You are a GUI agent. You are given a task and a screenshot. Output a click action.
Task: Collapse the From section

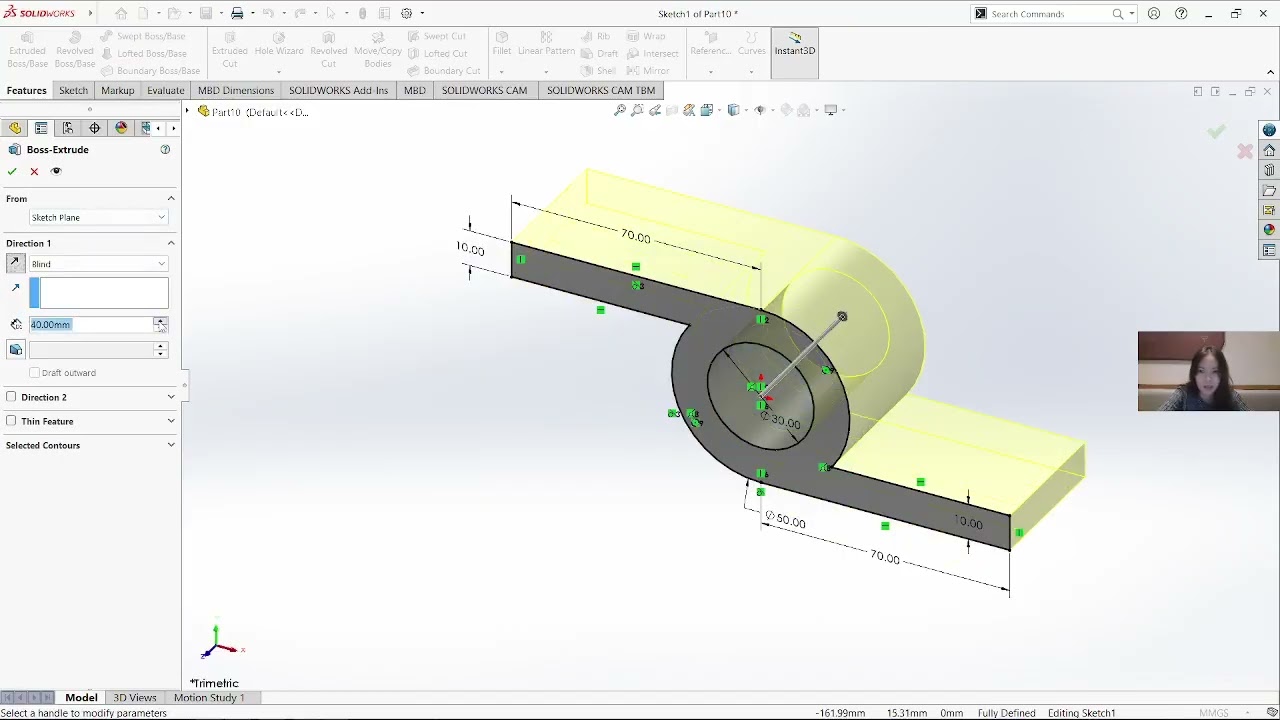(171, 198)
